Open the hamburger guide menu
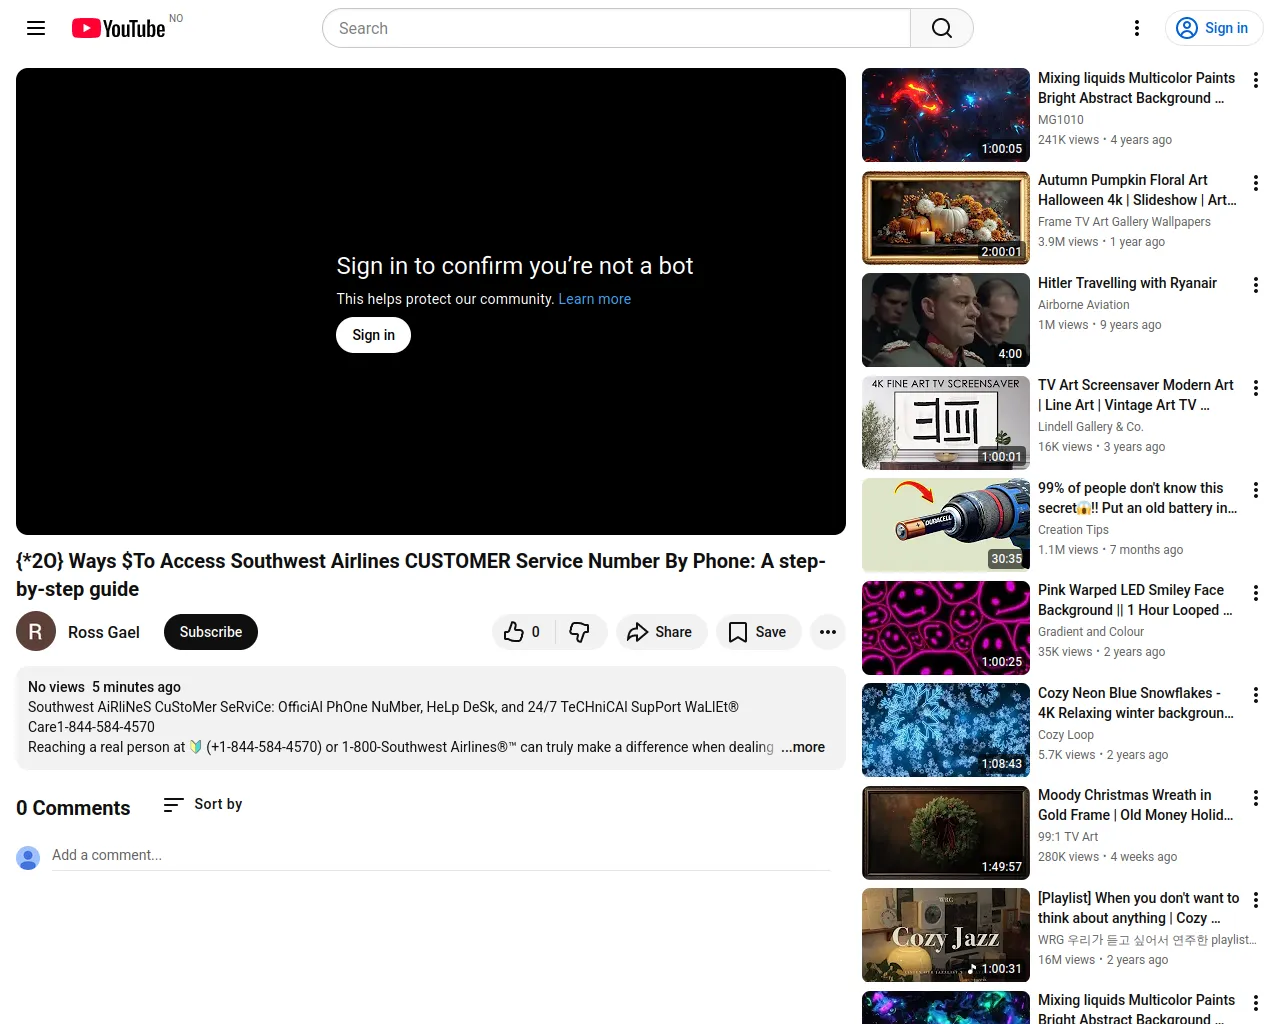1280x1024 pixels. tap(36, 28)
